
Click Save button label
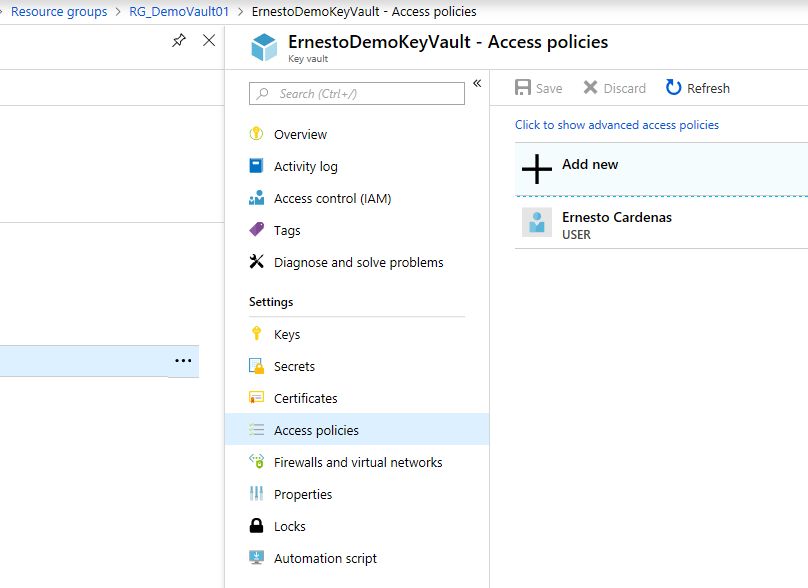[x=549, y=89]
